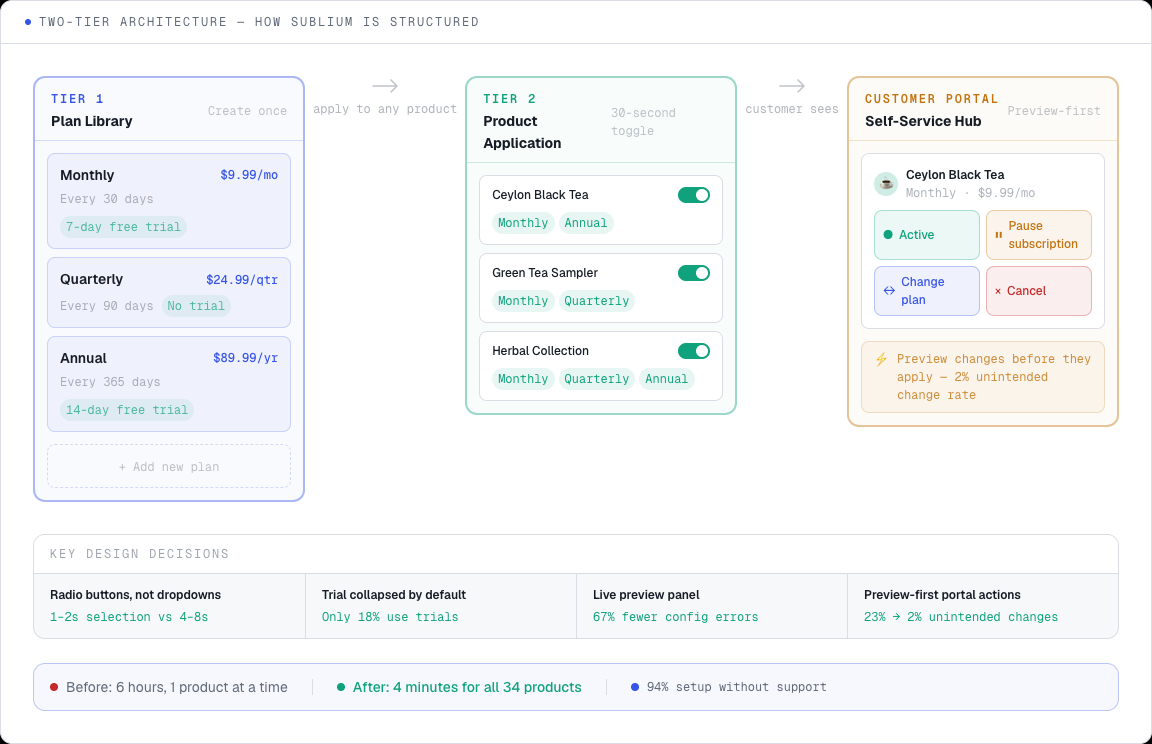The width and height of the screenshot is (1152, 744).
Task: Click the 14-day free trial badge
Action: pyautogui.click(x=126, y=409)
